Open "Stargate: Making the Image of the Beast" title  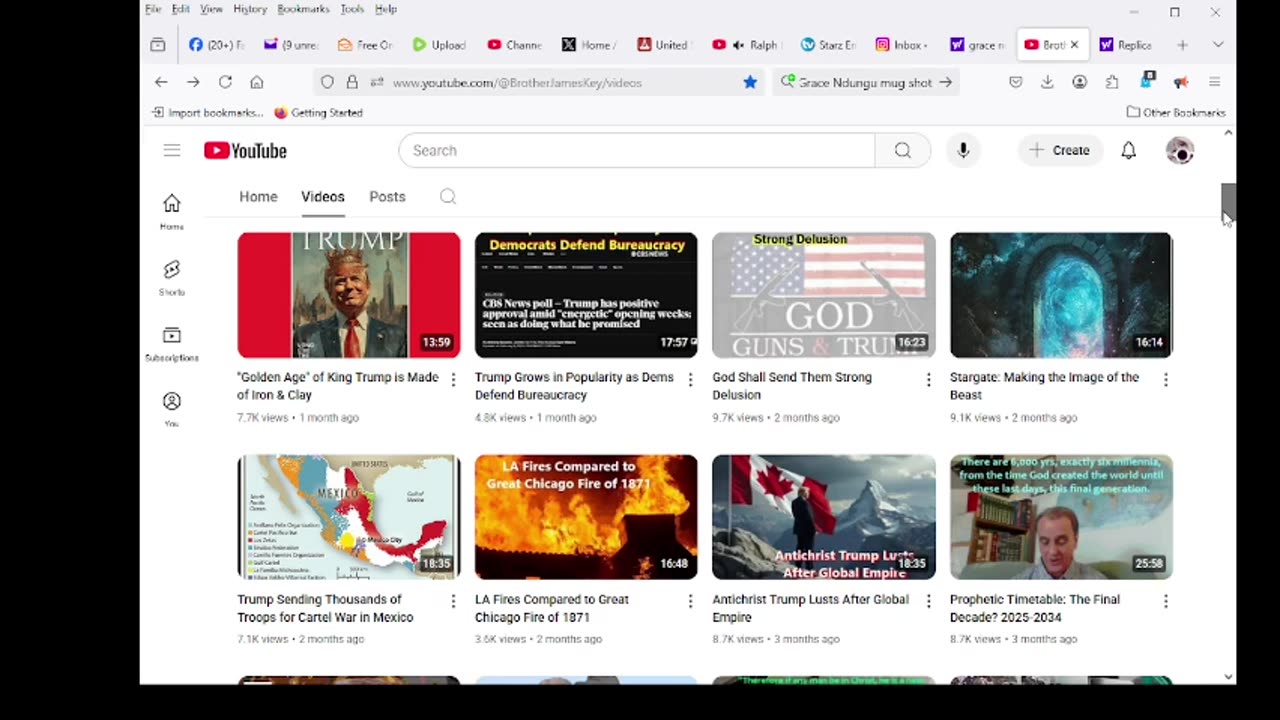[x=1044, y=386]
